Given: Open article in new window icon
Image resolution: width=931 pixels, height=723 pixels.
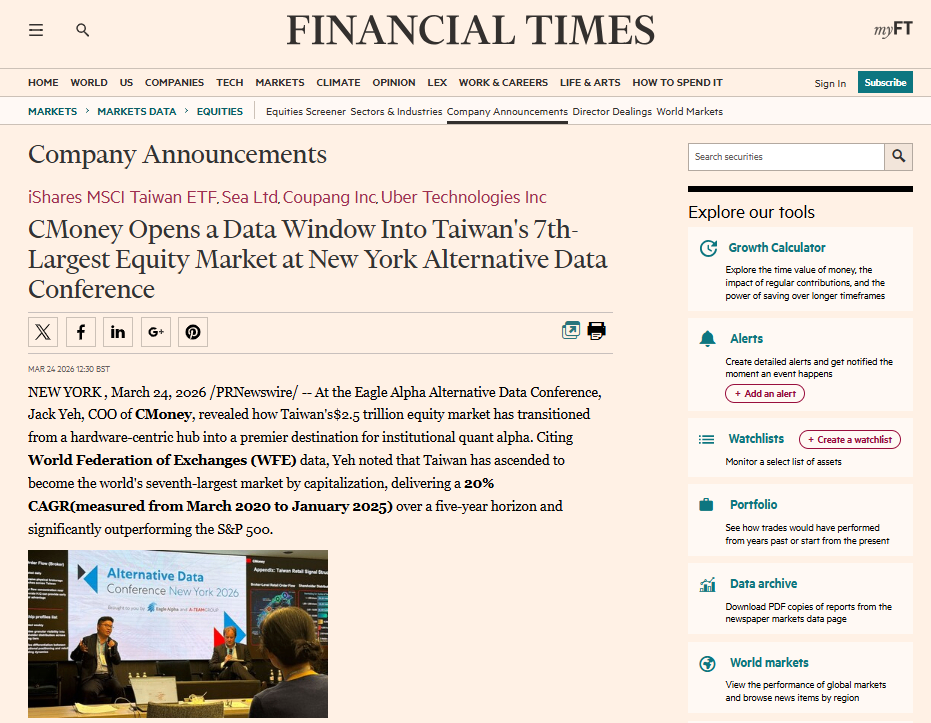Looking at the screenshot, I should [571, 330].
